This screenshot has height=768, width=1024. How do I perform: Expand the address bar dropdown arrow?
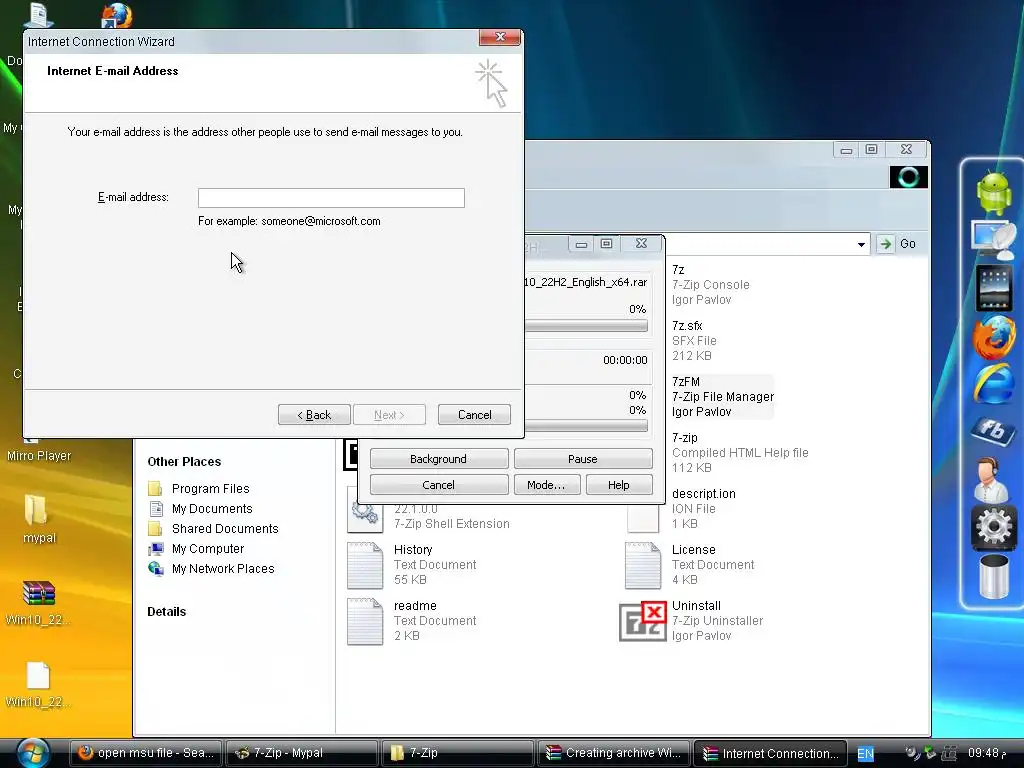[x=861, y=244]
